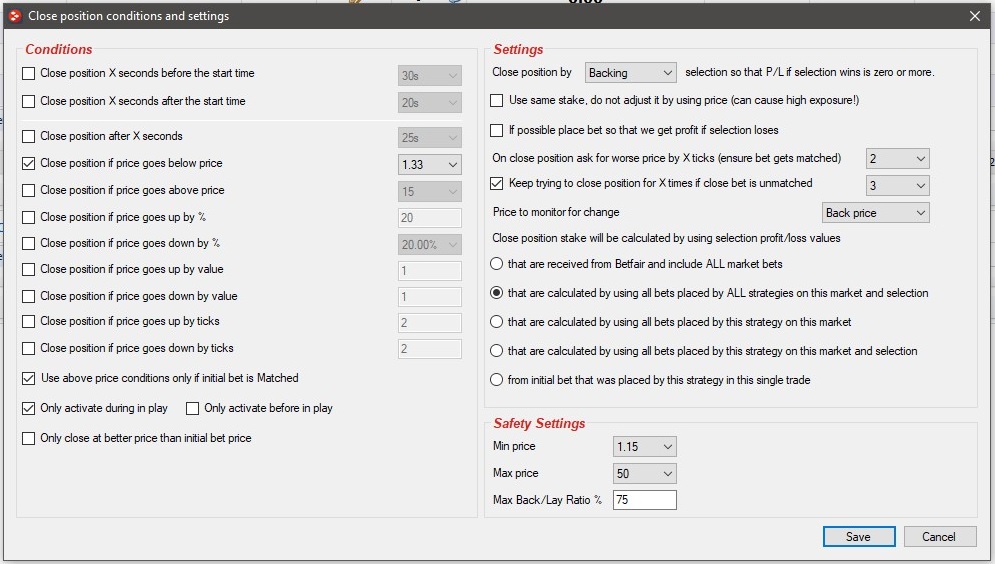Click the Save button

pos(859,537)
